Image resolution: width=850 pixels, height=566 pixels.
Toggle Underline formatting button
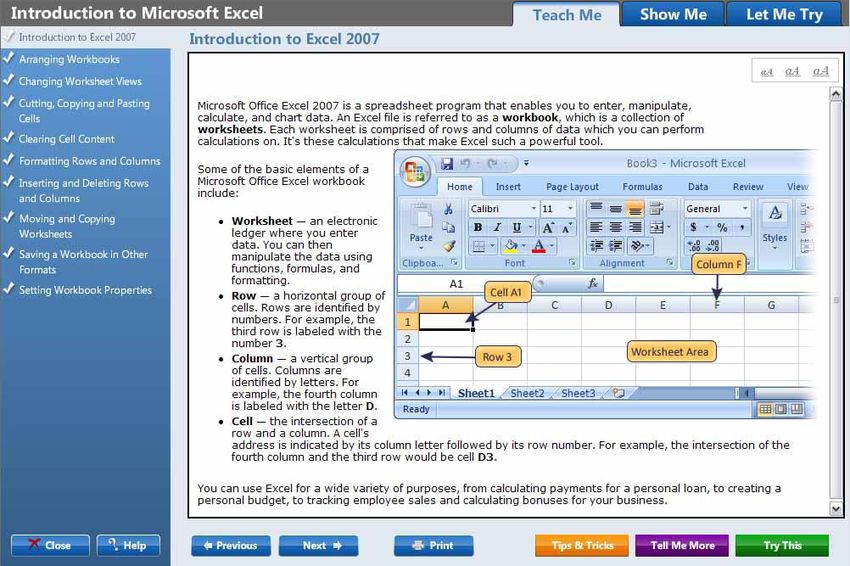coord(517,228)
